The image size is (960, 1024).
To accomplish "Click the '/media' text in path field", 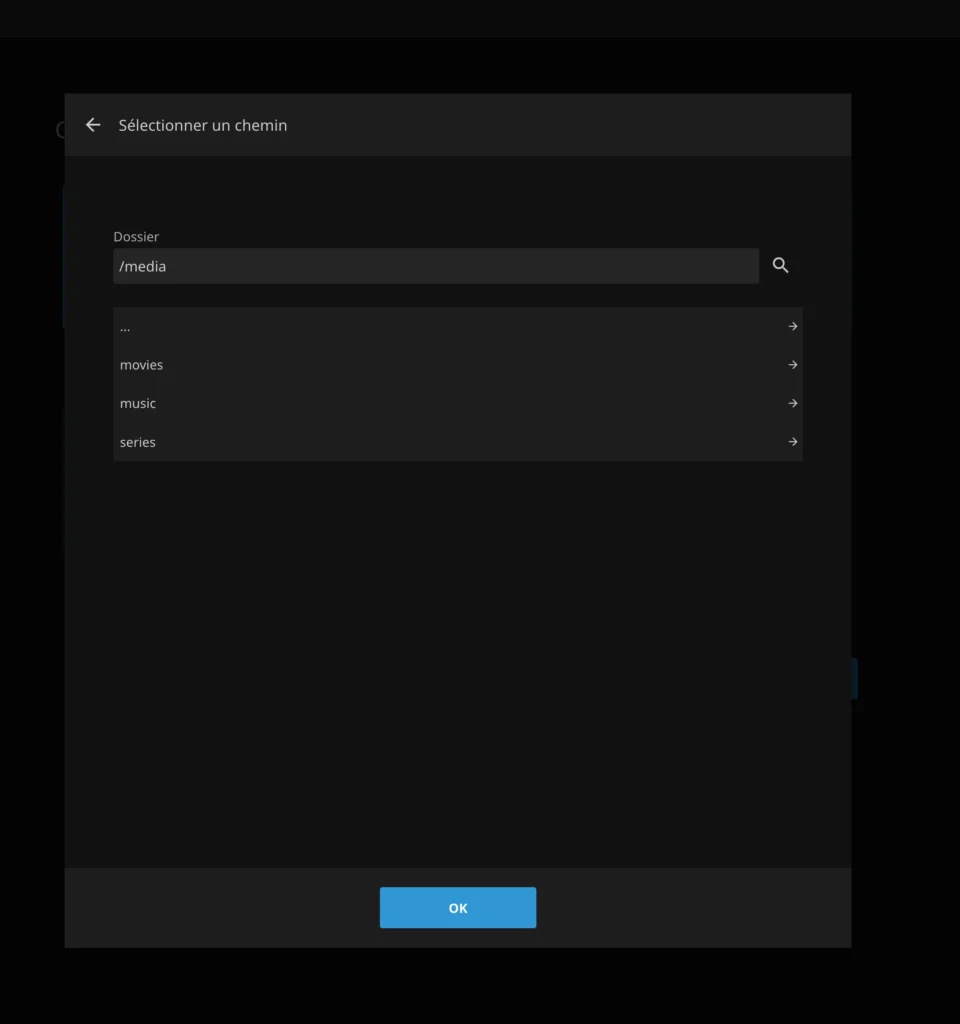I will [143, 266].
